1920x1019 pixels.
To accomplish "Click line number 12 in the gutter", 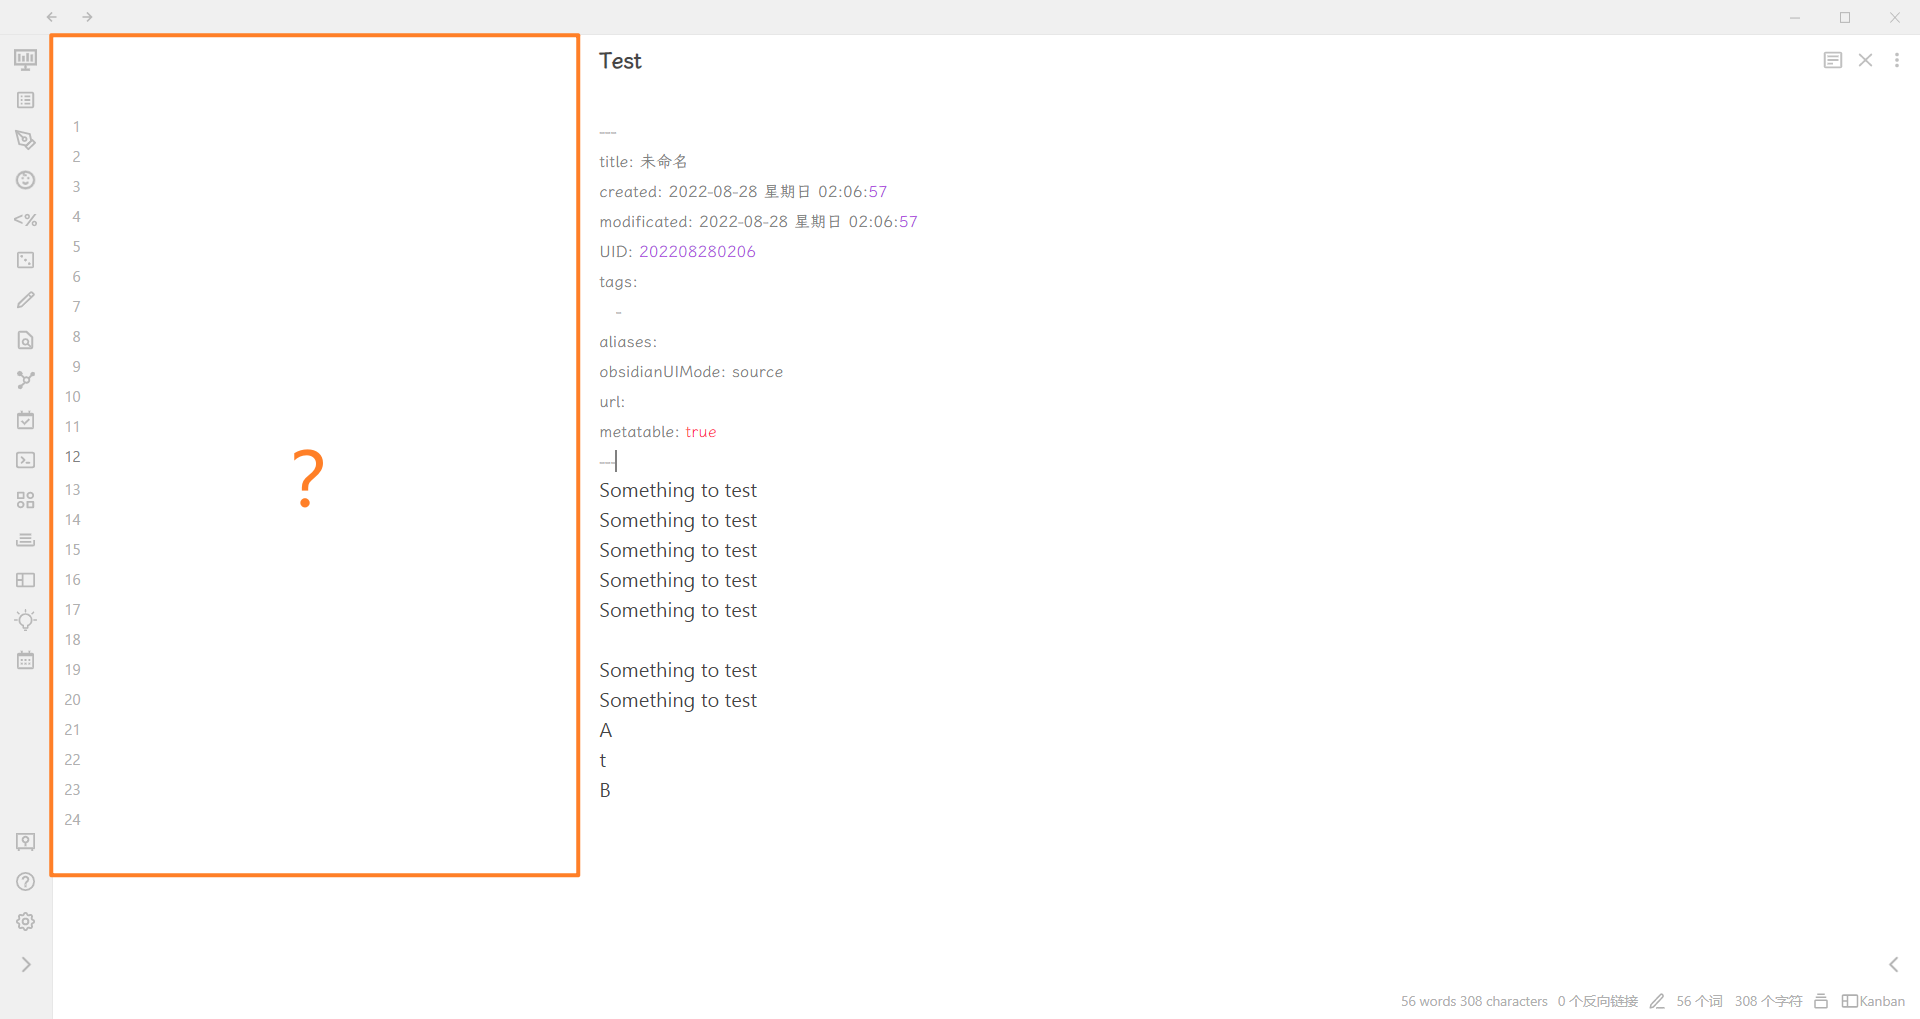I will tap(72, 457).
